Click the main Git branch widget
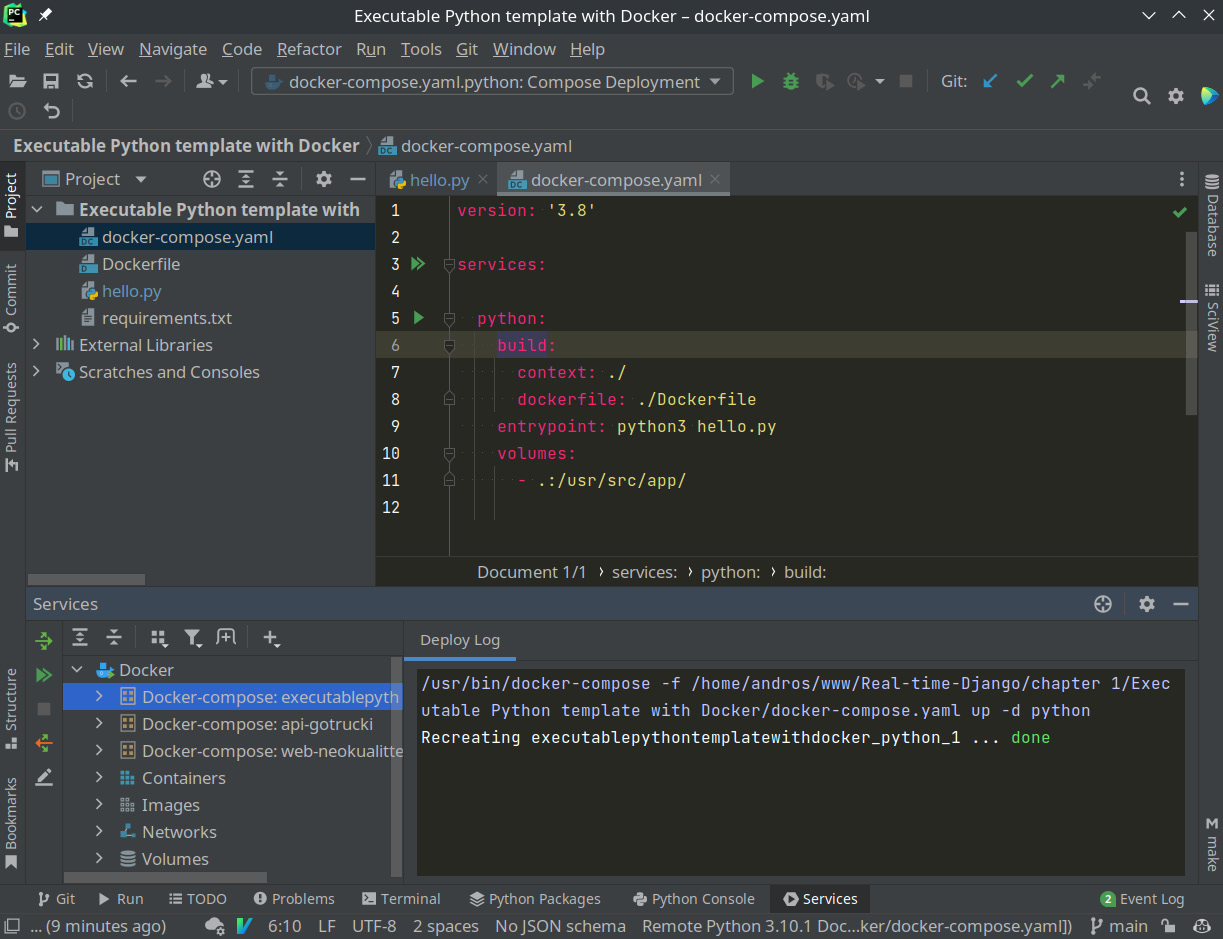Image resolution: width=1223 pixels, height=939 pixels. (1119, 926)
